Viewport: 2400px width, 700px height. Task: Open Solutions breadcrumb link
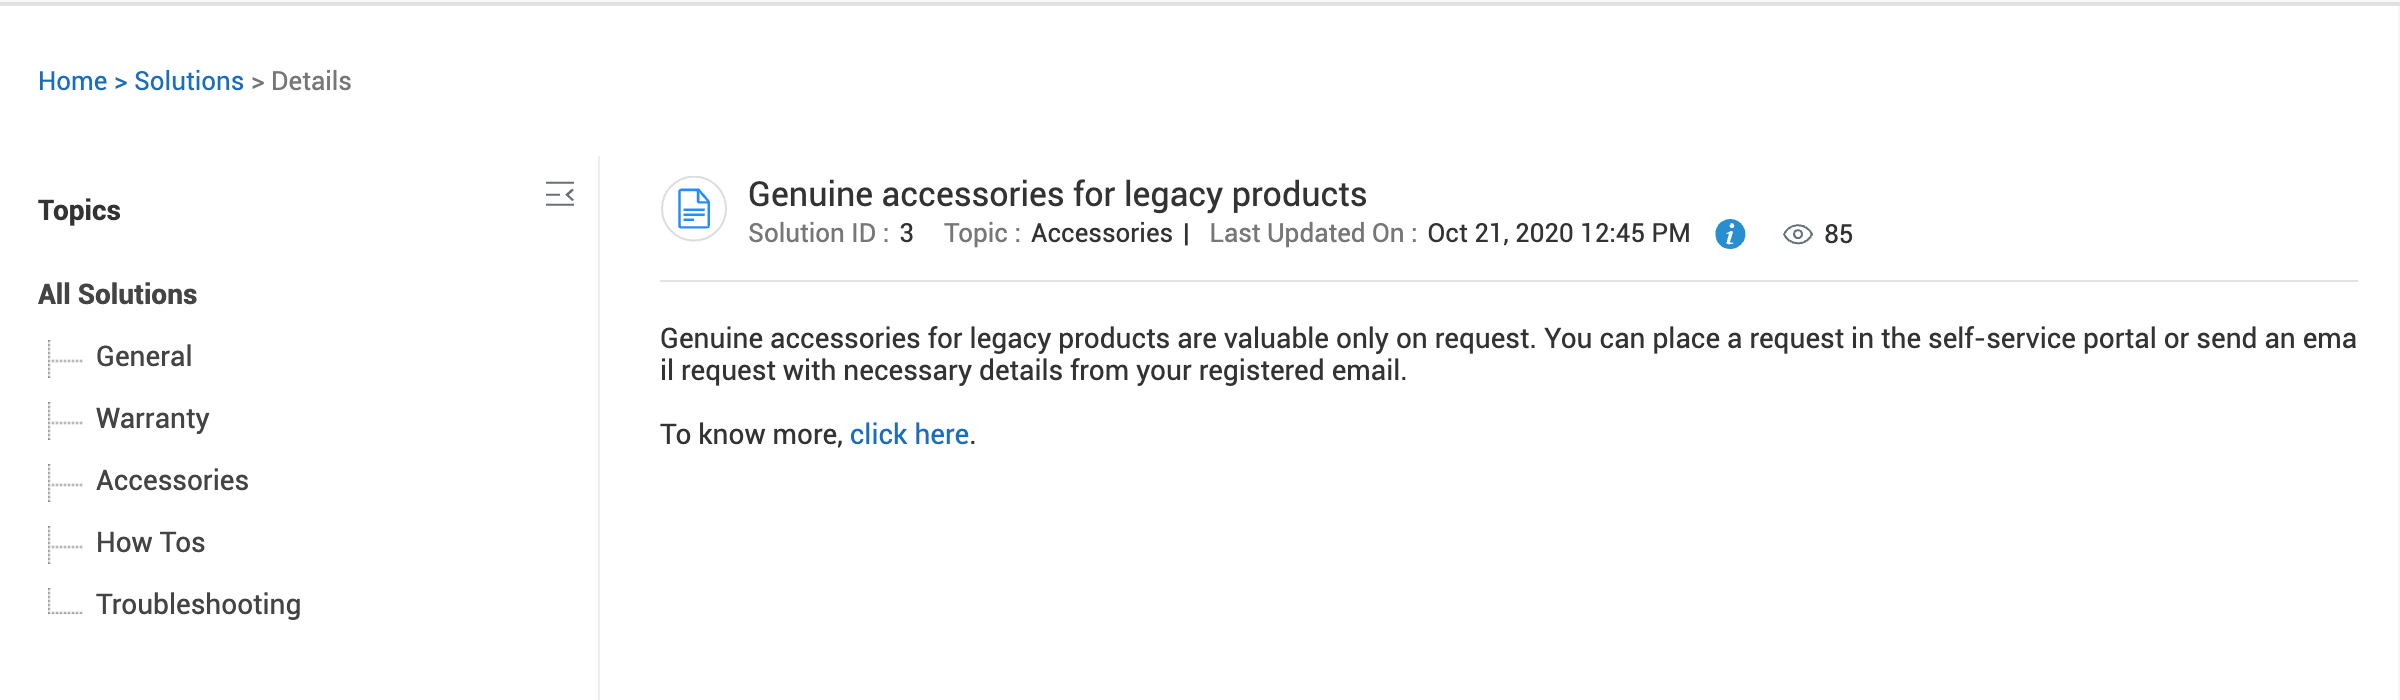pyautogui.click(x=189, y=81)
